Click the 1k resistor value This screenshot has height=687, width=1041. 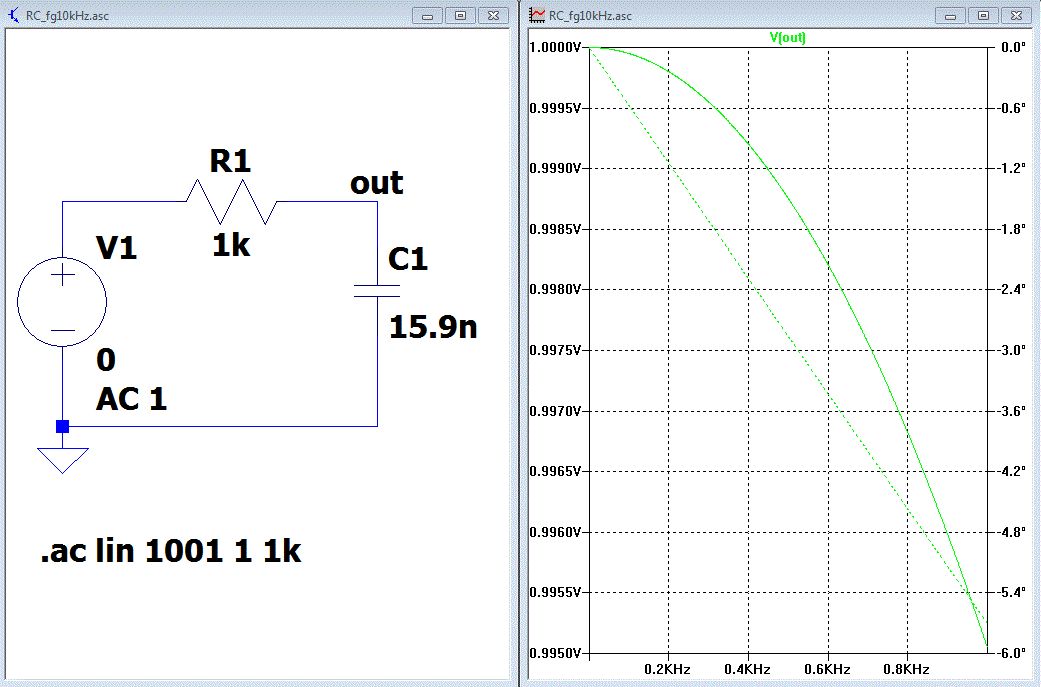point(231,245)
